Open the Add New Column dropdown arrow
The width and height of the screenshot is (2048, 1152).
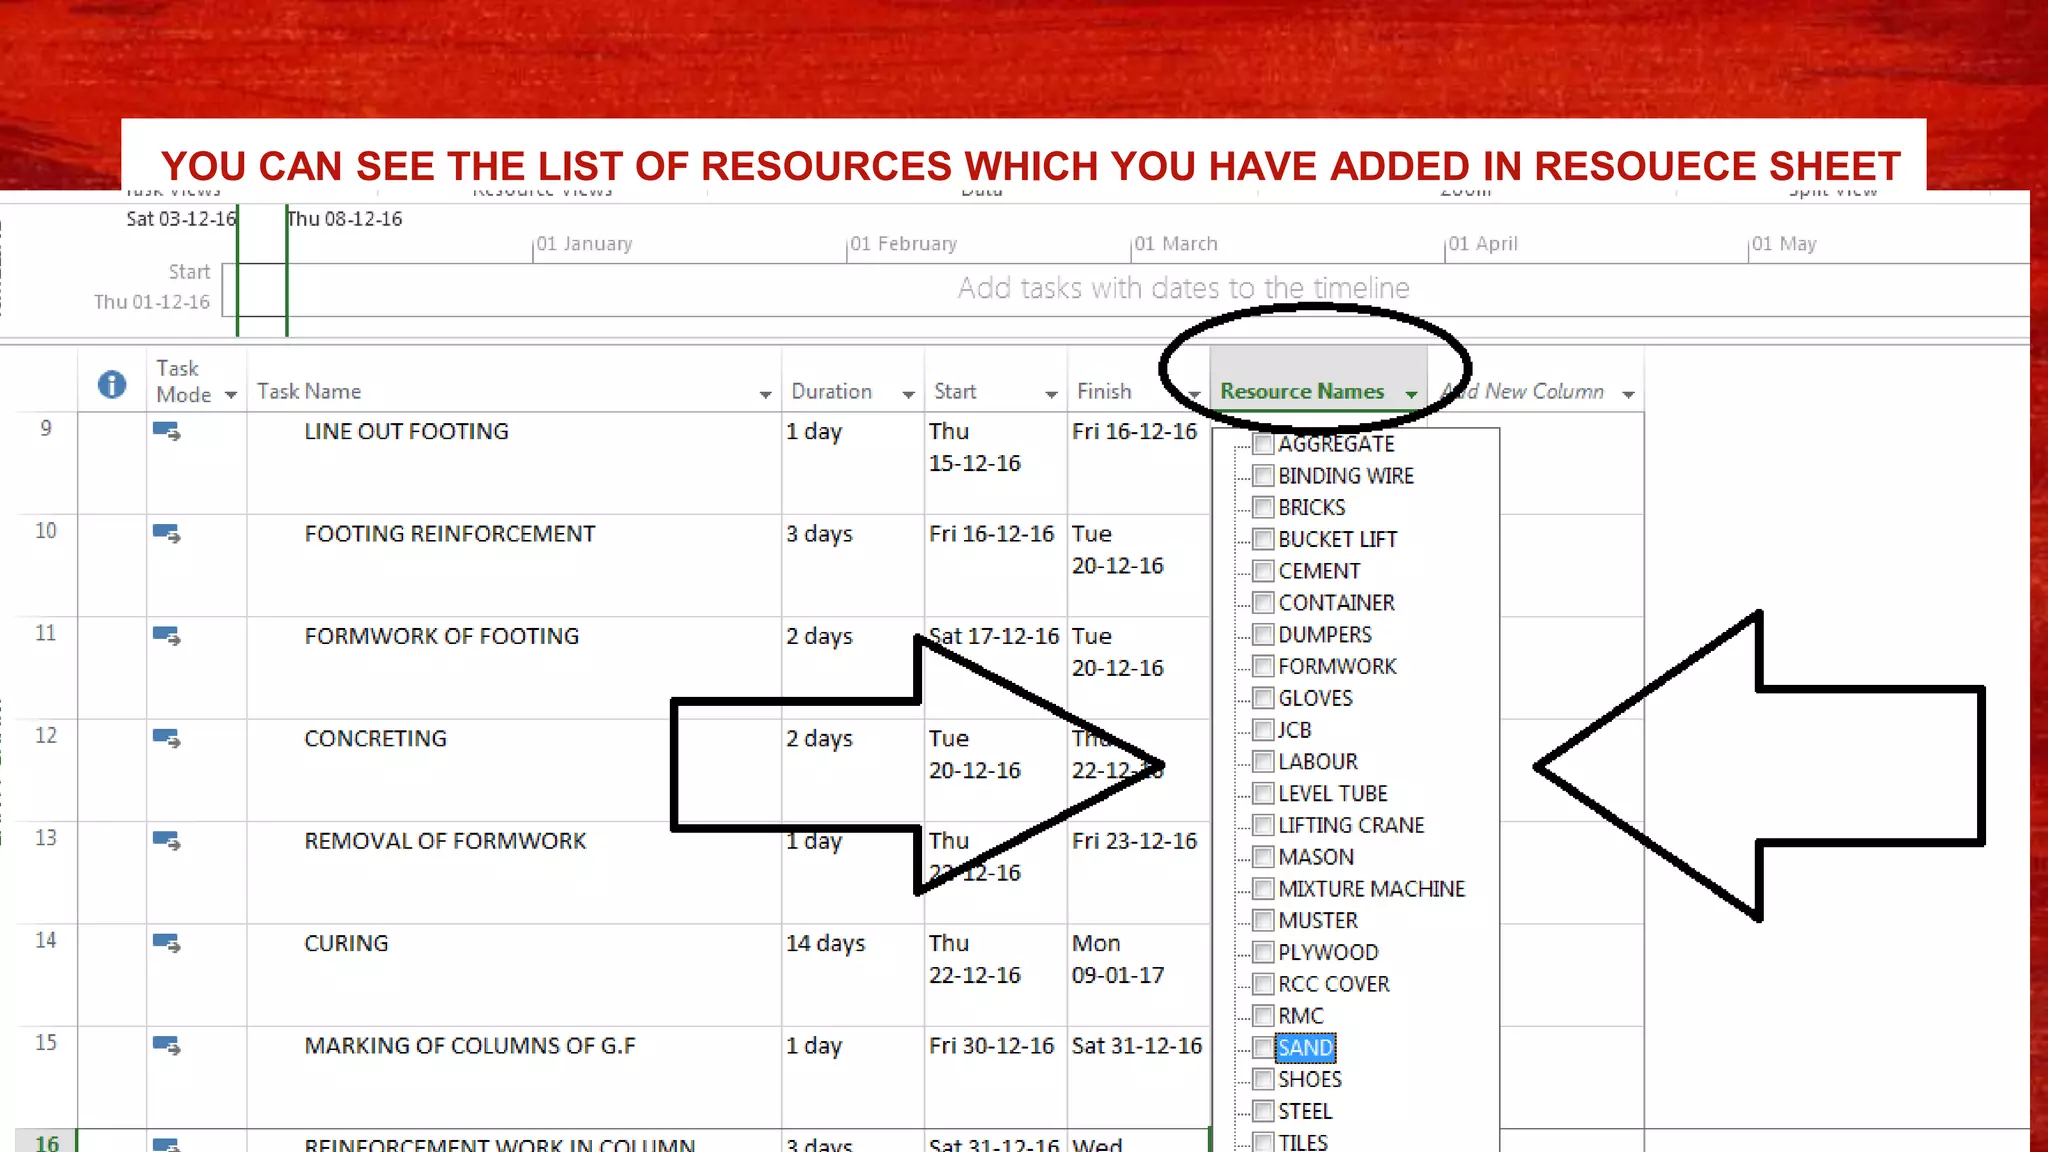point(1629,395)
